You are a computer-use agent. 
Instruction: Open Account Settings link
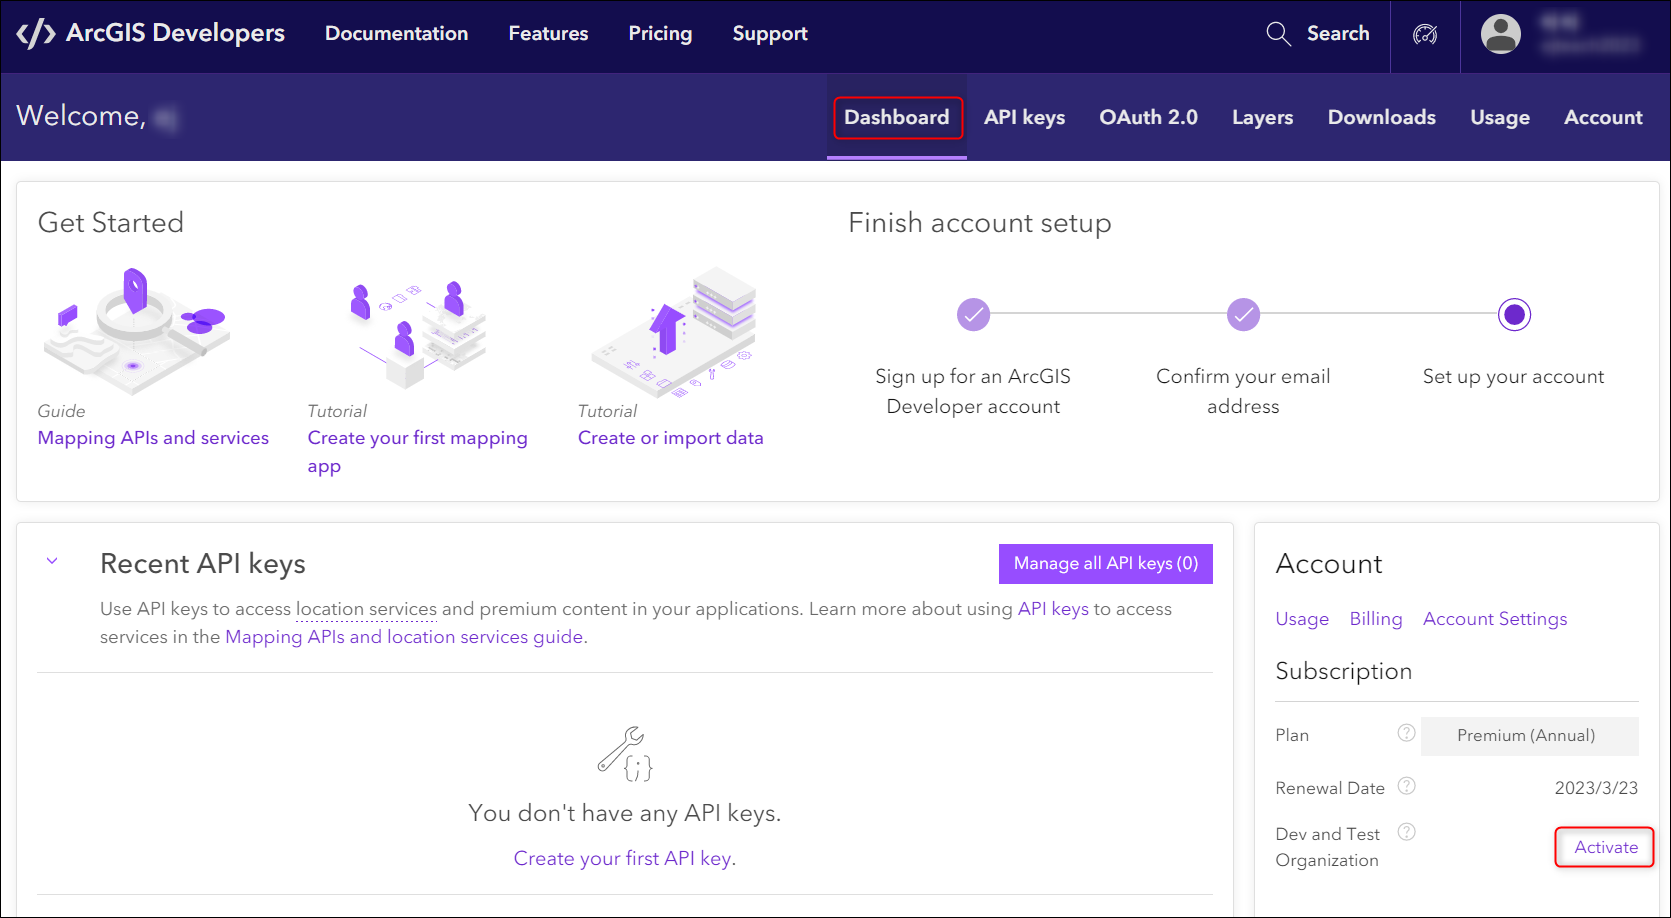1495,619
